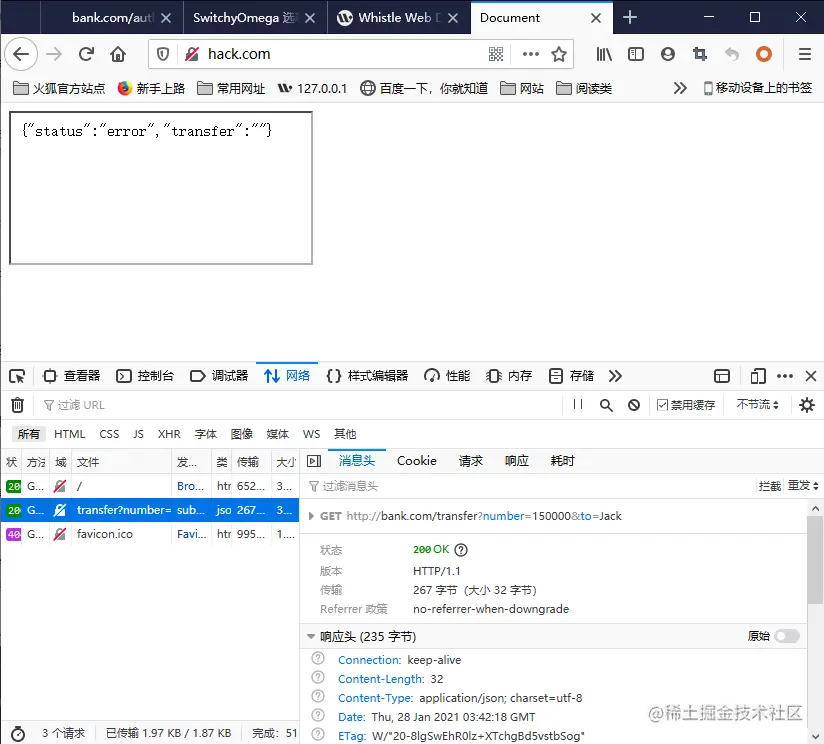This screenshot has height=744, width=824.
Task: Switch to the Inspector (查看器) tab
Action: [71, 376]
